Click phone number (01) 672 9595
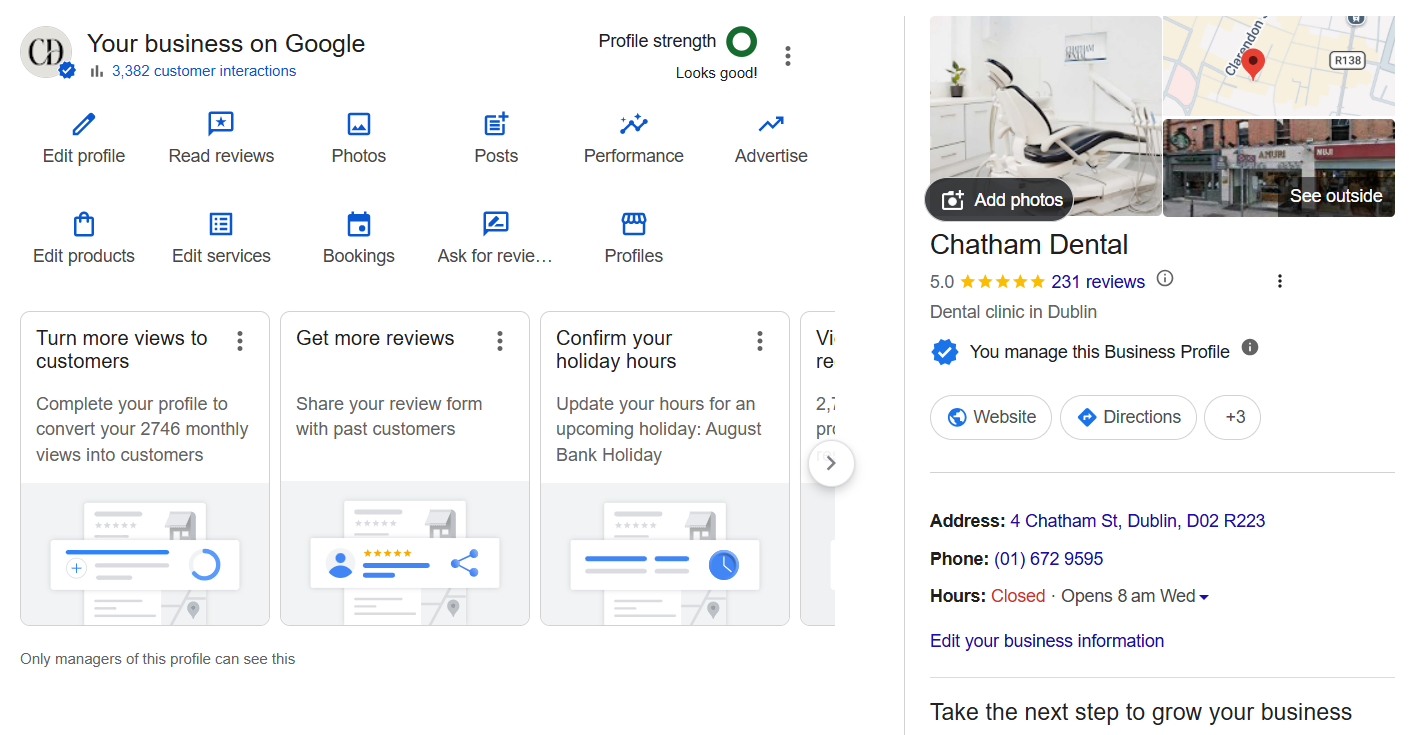Screen dimensions: 1425x735 tap(1049, 559)
